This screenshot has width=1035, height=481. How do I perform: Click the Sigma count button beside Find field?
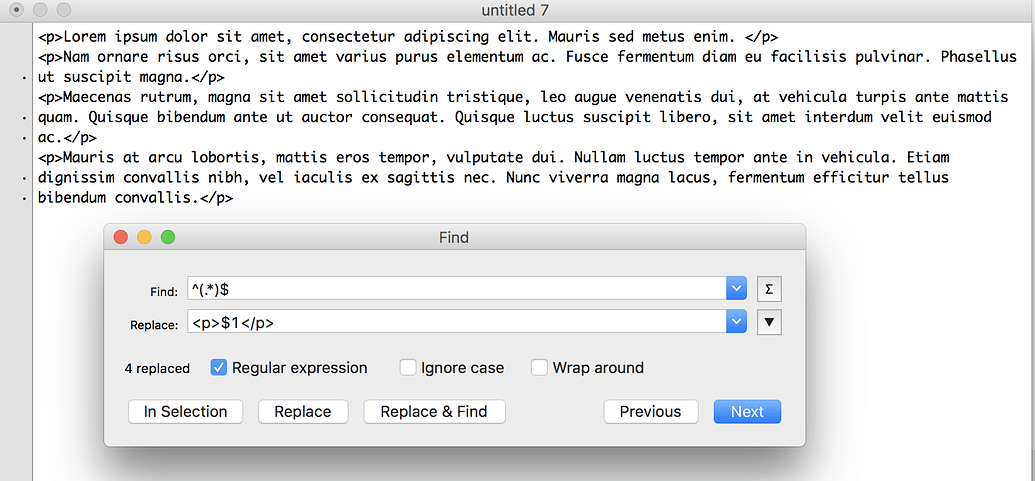(769, 289)
